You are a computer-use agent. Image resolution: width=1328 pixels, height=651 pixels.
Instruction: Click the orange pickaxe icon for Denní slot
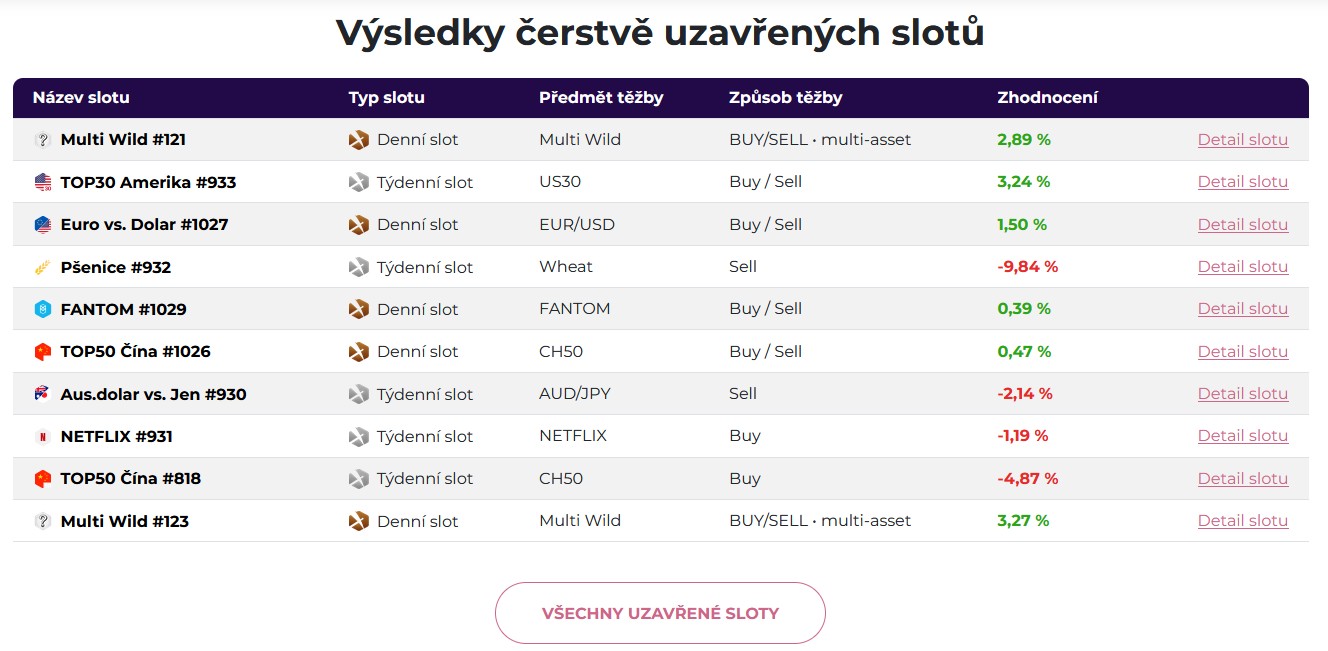[358, 139]
